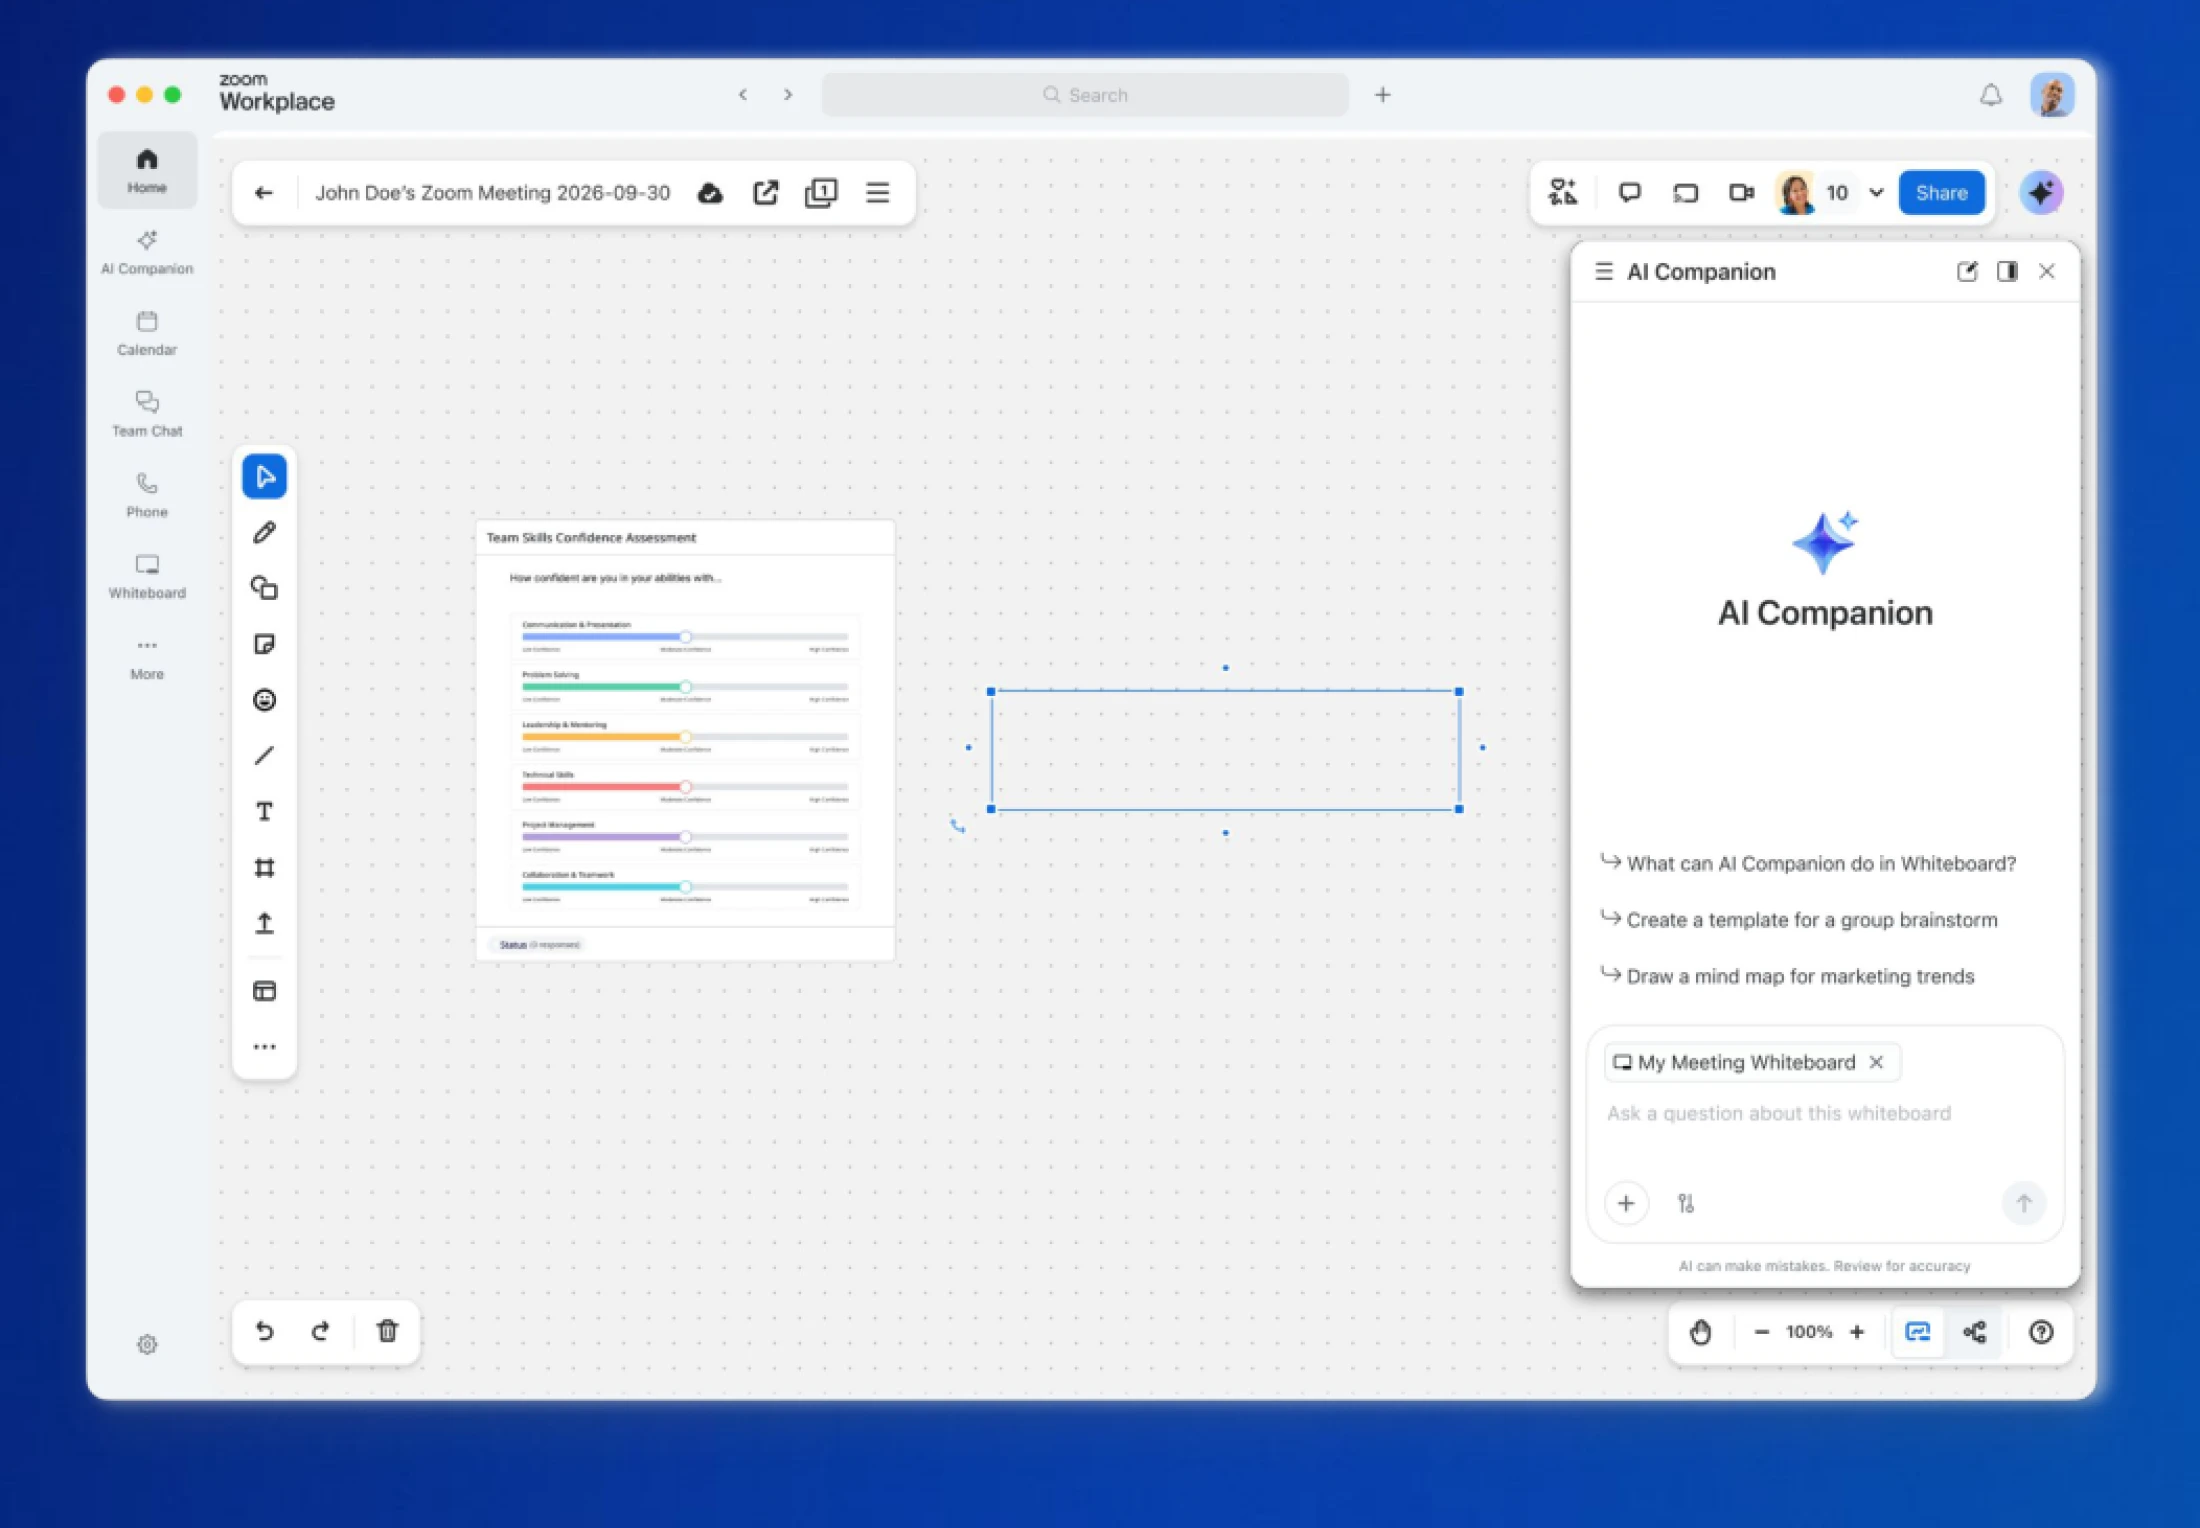Go back from the whiteboard

pos(263,193)
